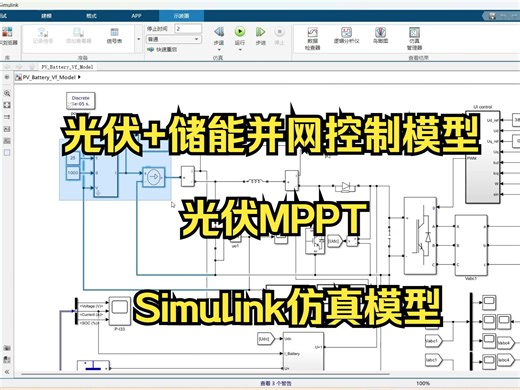The width and height of the screenshot is (520, 390).
Task: Click the fifth palette icon, below the Image icon
Action: pos(7,141)
